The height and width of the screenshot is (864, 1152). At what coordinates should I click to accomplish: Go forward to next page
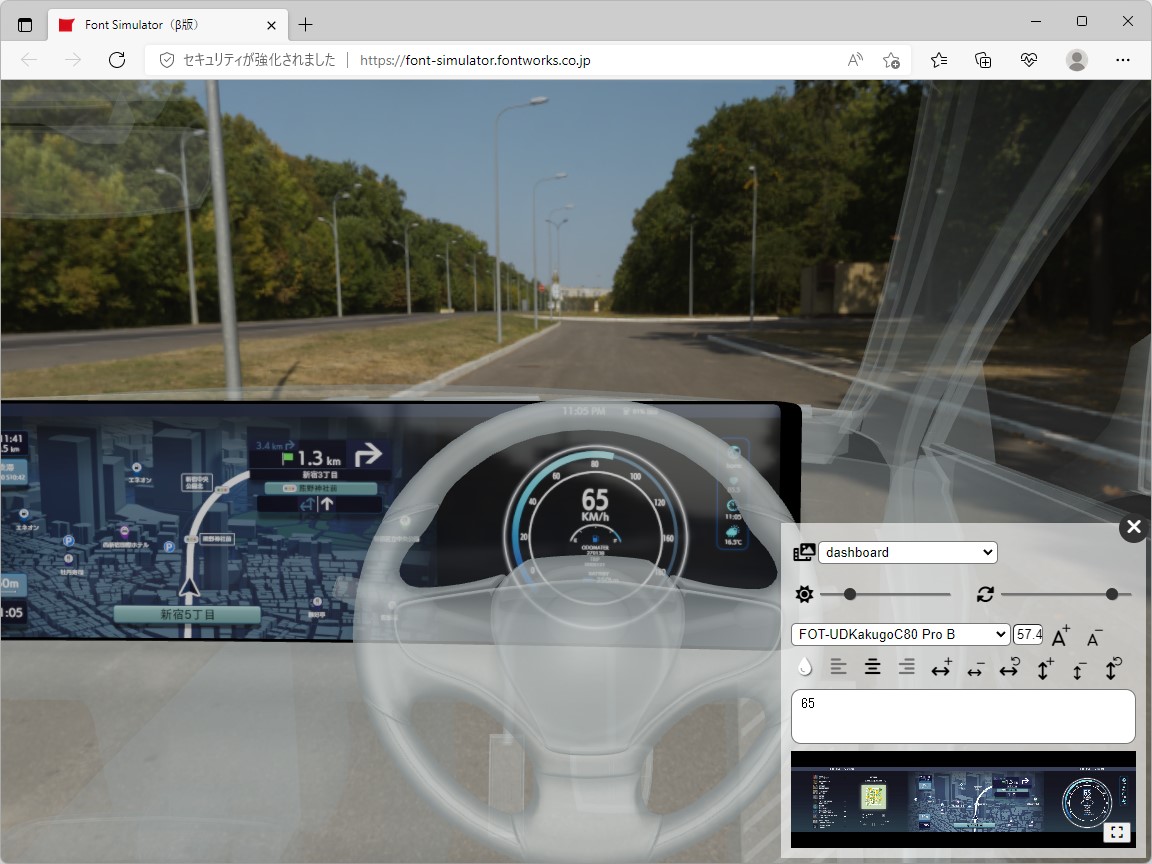(x=73, y=60)
